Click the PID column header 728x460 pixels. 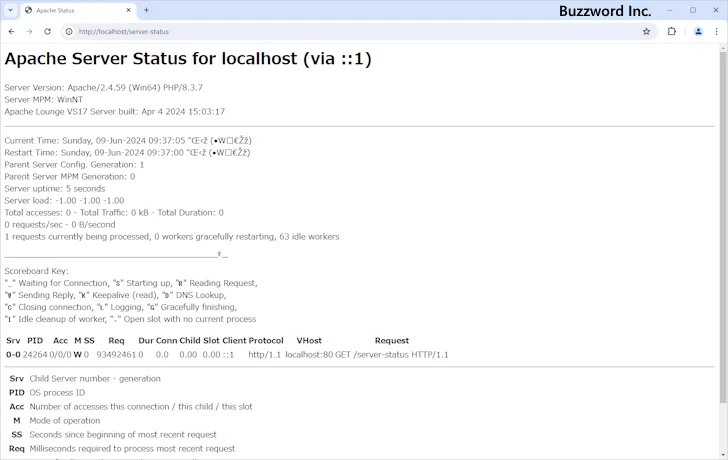[35, 341]
